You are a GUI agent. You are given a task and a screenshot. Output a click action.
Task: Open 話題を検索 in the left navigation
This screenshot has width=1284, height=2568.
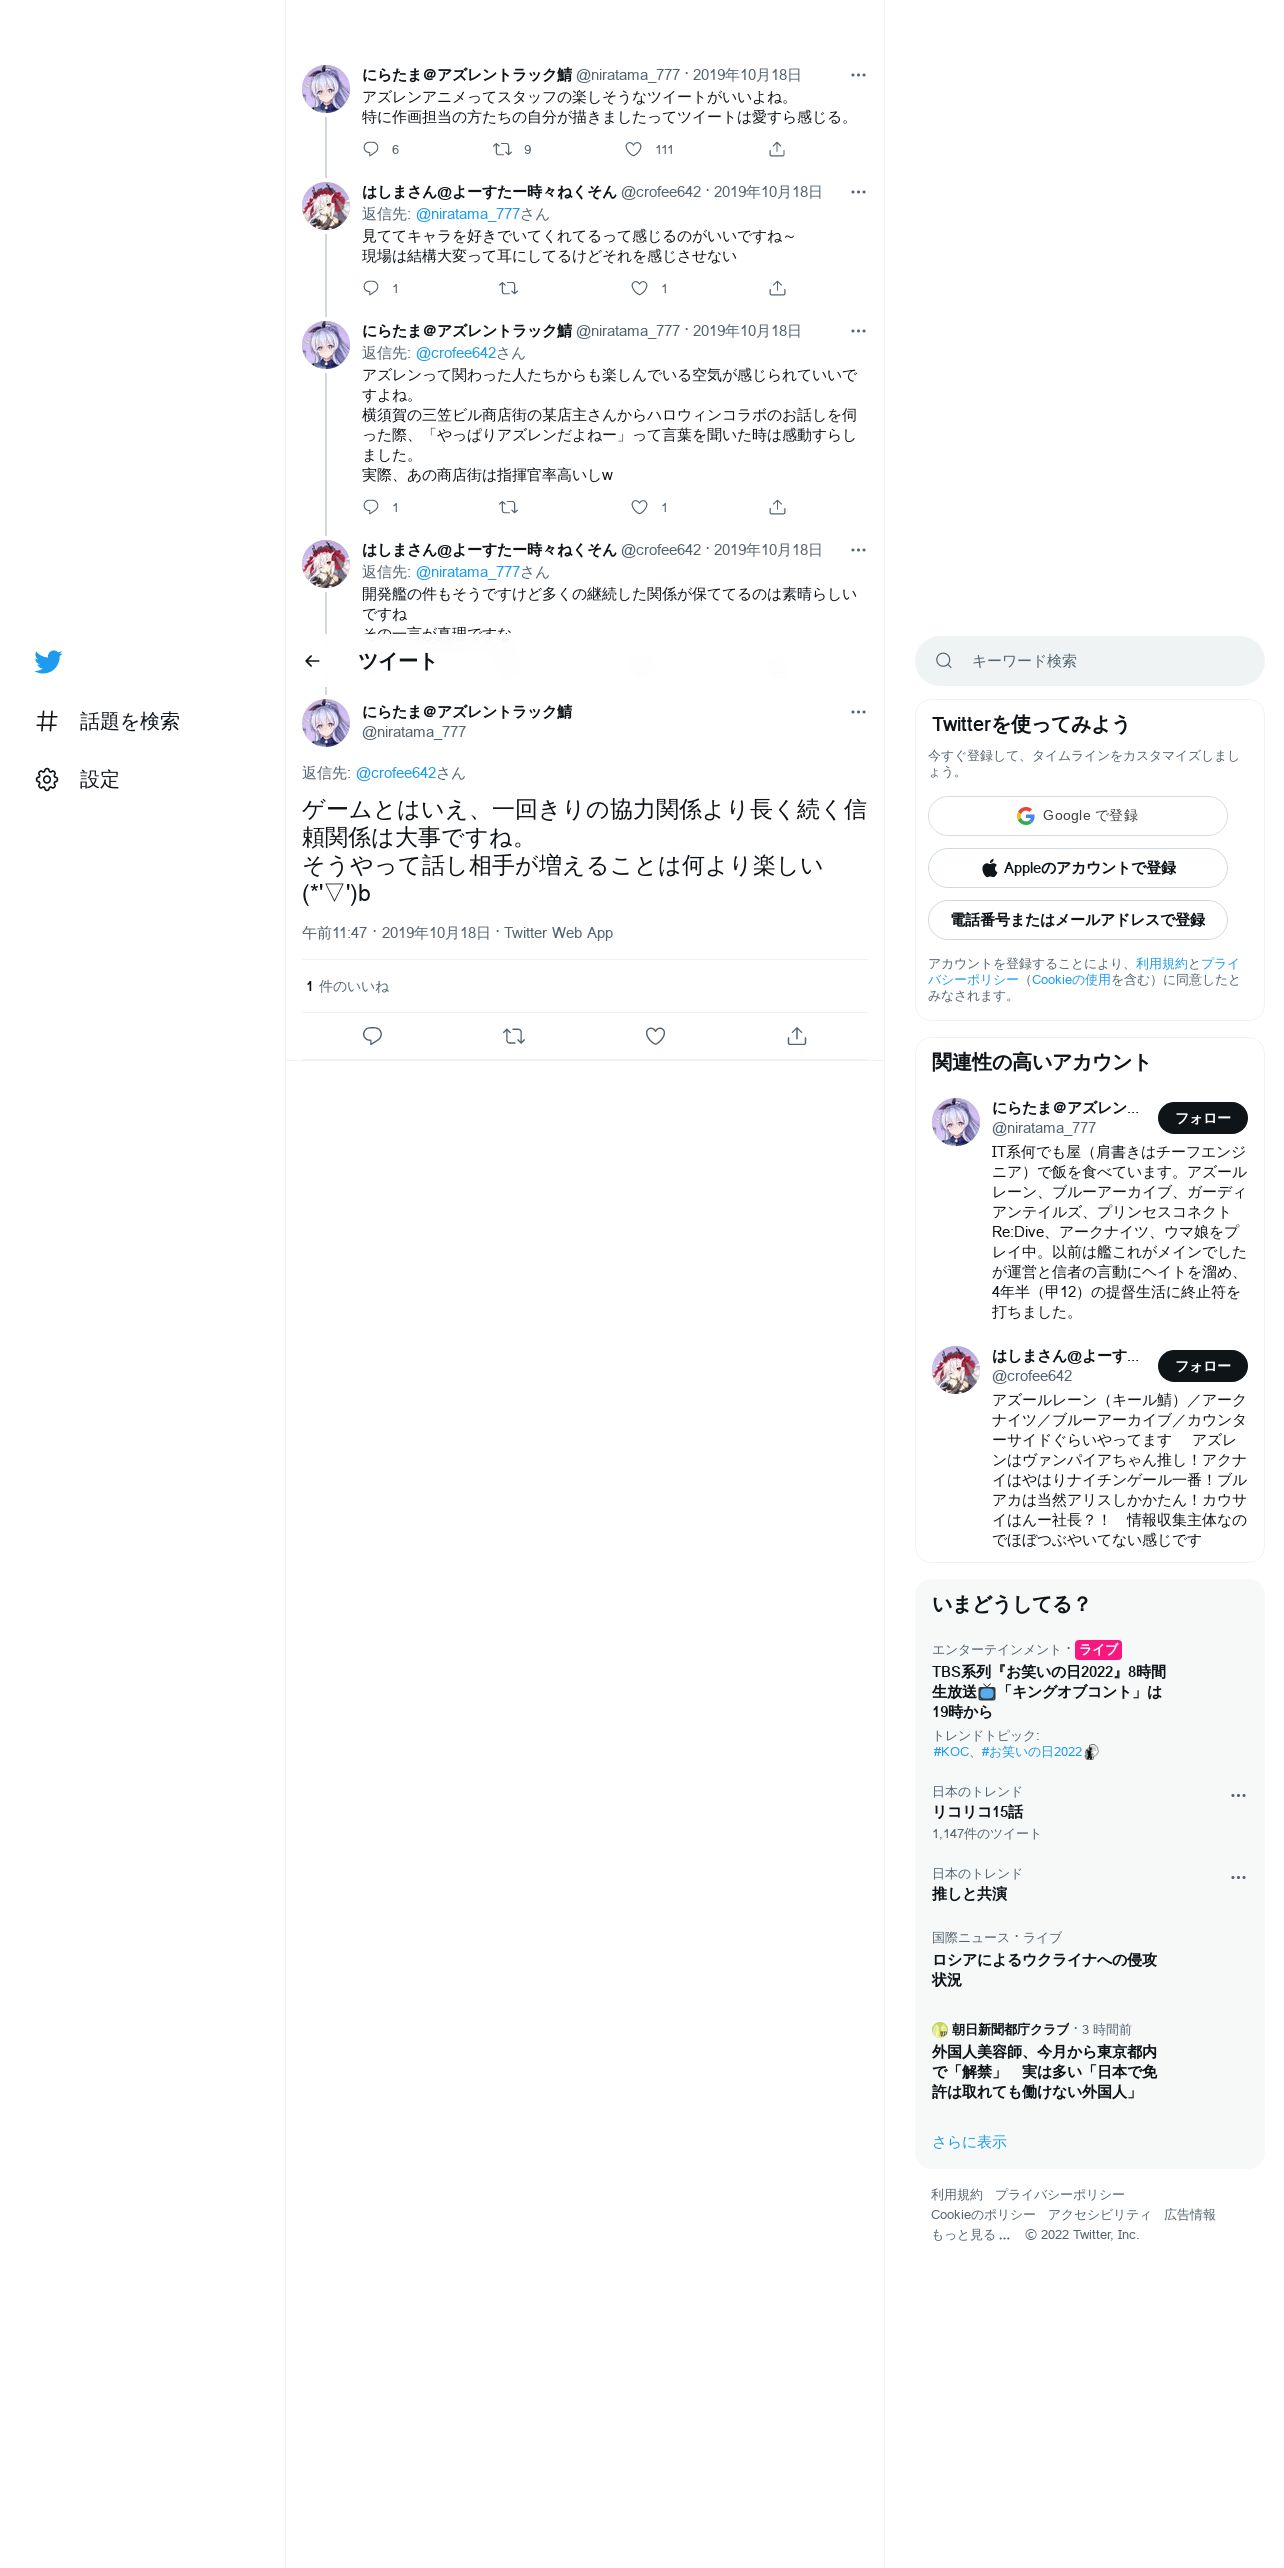[129, 721]
